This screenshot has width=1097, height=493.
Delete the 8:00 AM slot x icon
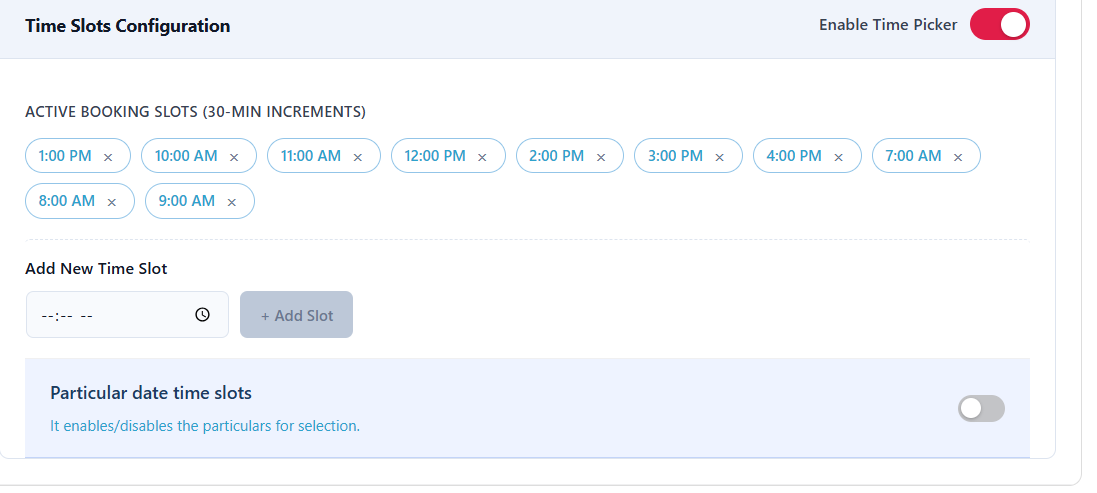coord(111,202)
